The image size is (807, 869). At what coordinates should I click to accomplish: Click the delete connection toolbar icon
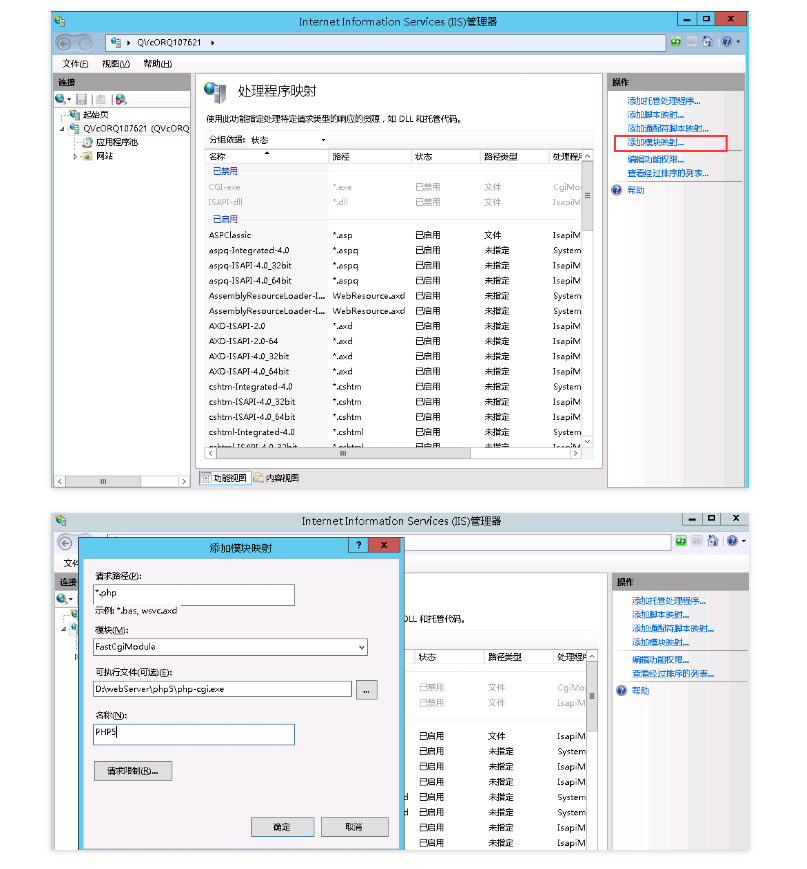point(121,99)
